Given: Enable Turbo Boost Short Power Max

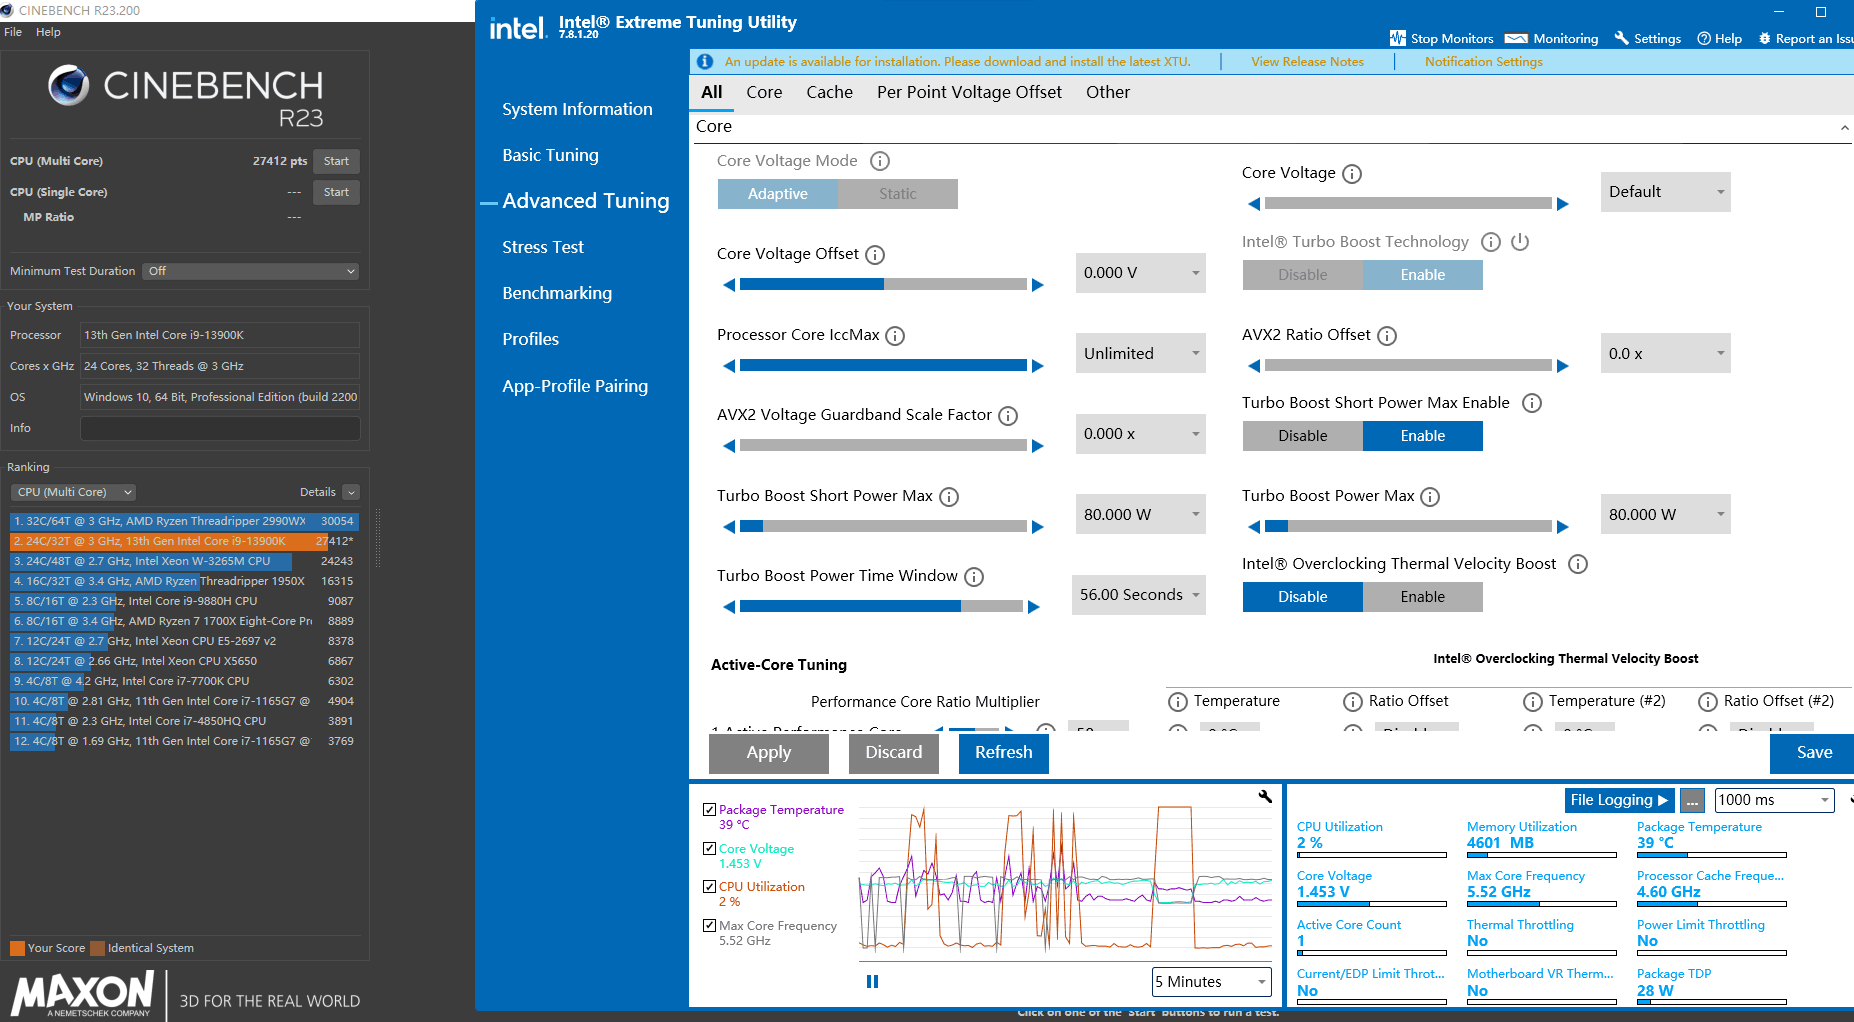Looking at the screenshot, I should pos(1422,436).
